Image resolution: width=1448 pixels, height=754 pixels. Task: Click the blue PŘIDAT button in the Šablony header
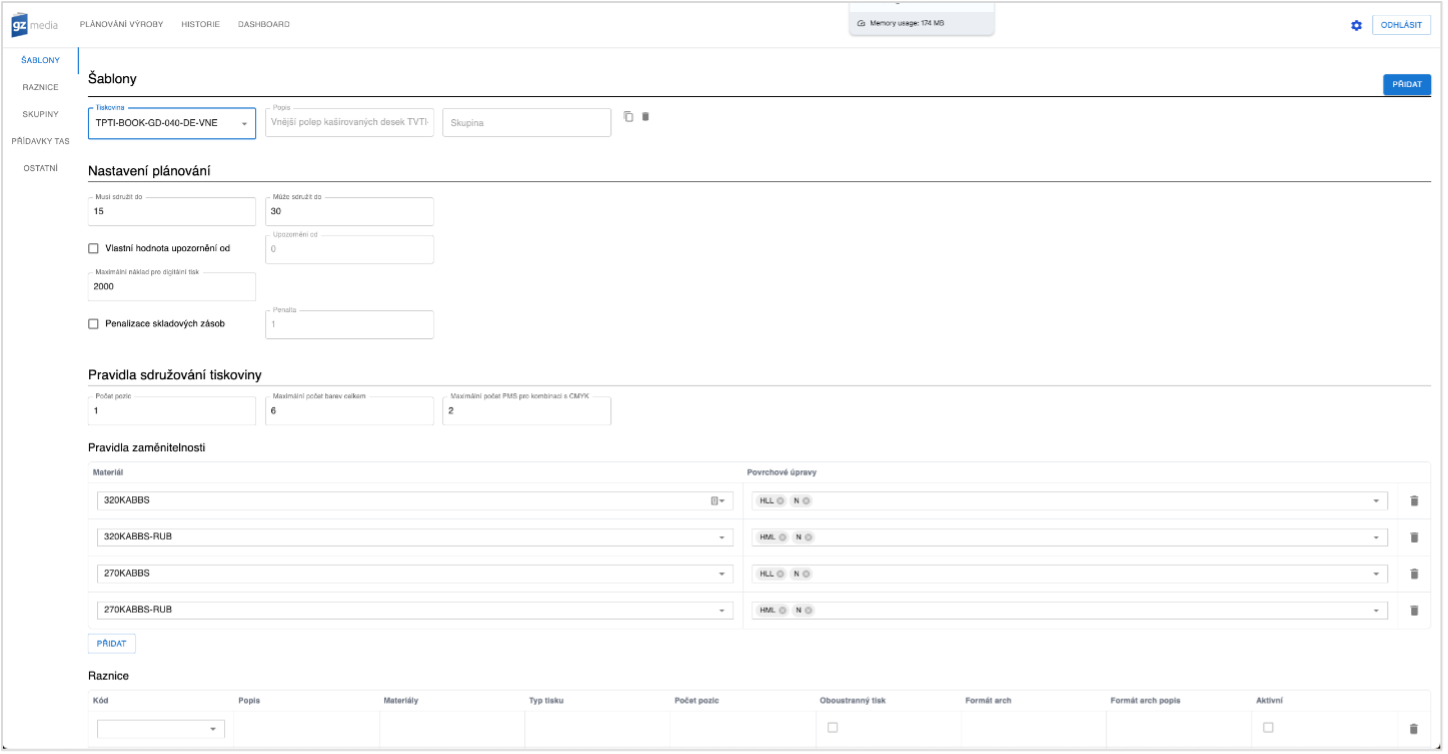coord(1406,85)
